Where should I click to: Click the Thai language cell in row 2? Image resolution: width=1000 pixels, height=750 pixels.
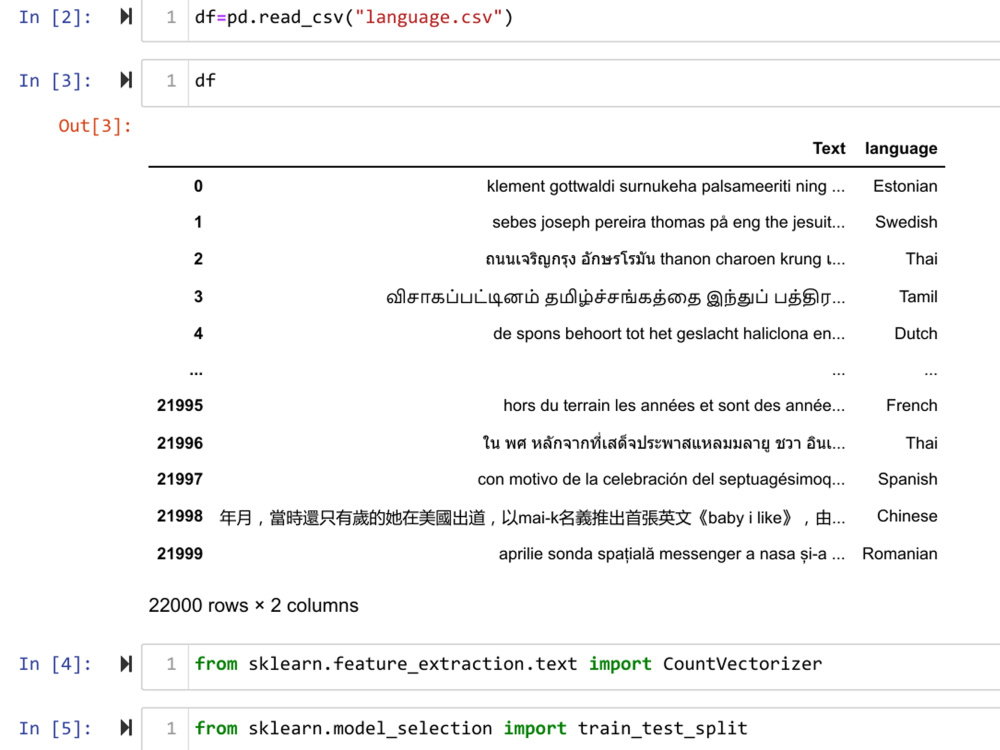922,259
